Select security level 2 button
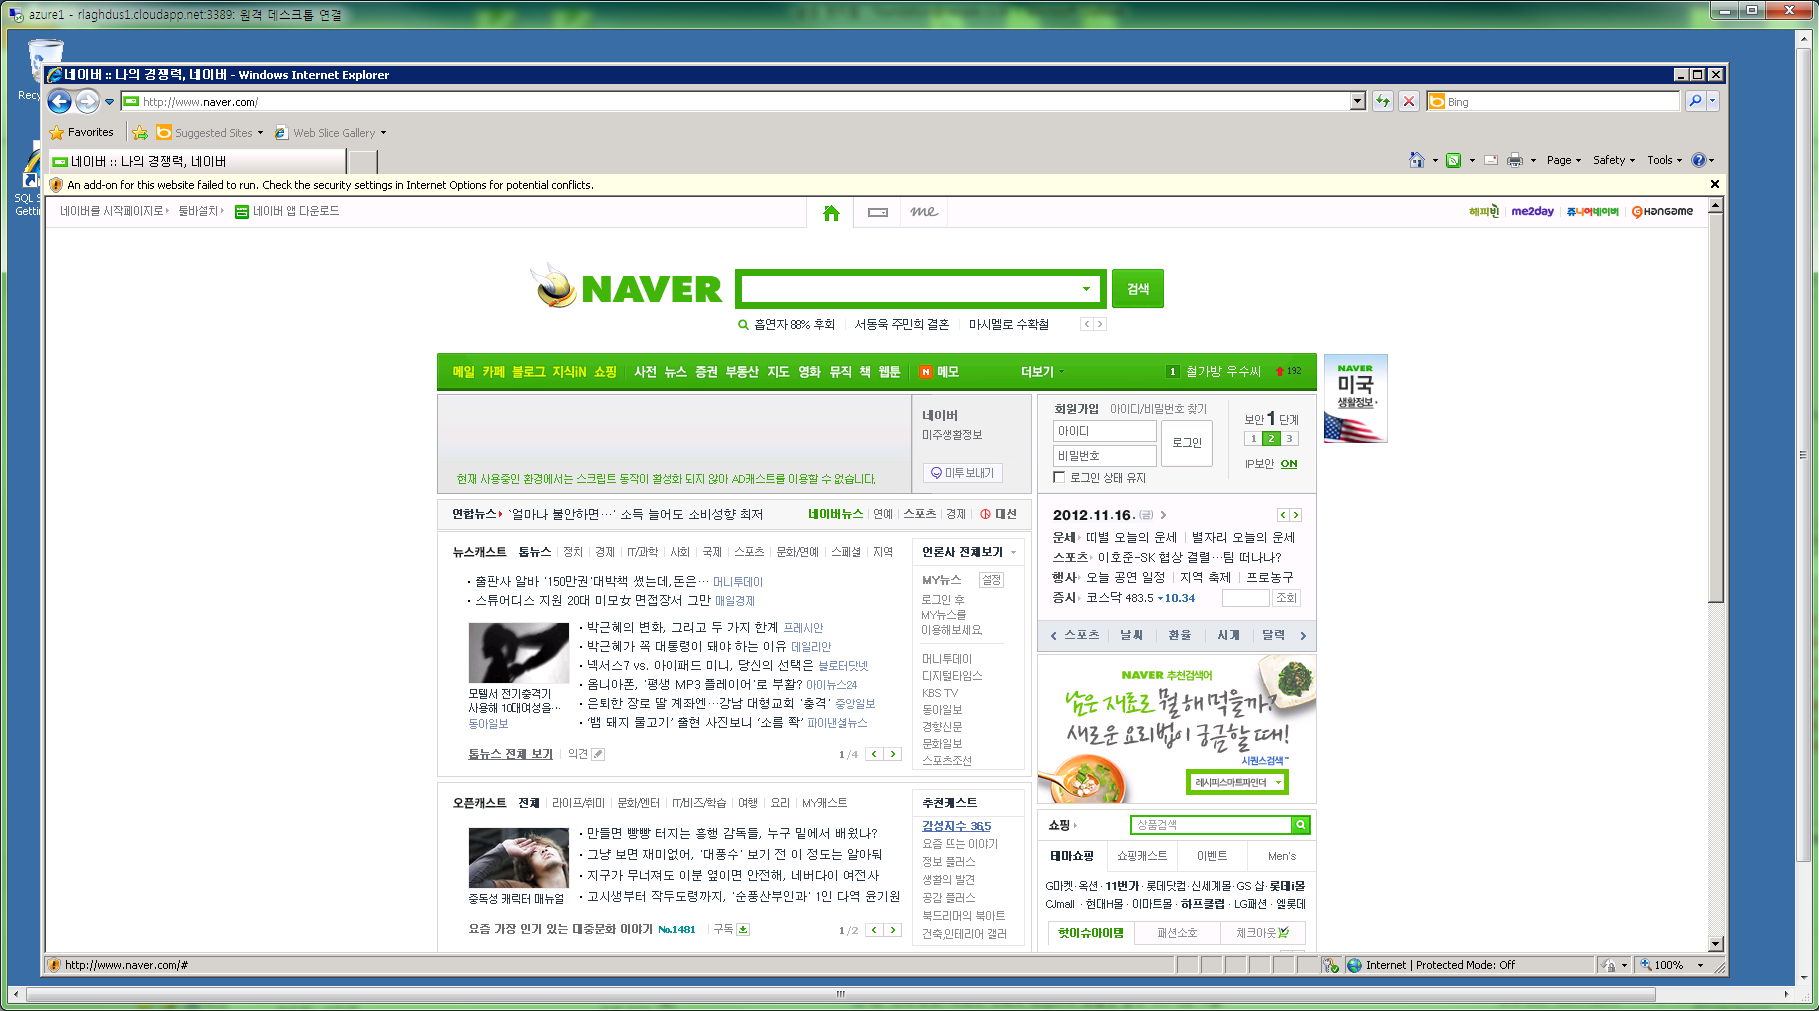Image resolution: width=1819 pixels, height=1011 pixels. [x=1271, y=438]
